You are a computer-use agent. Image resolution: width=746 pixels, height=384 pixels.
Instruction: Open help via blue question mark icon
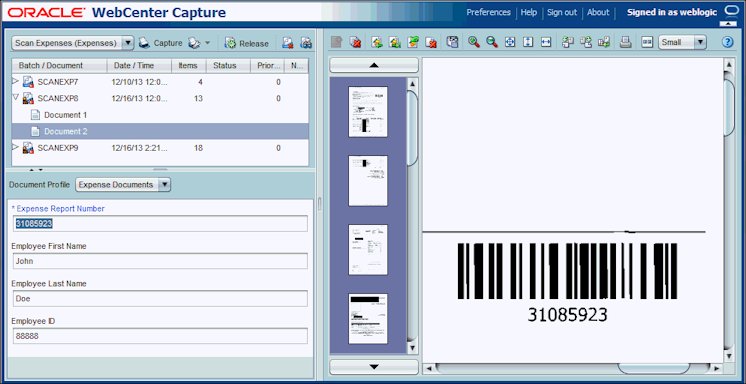727,42
